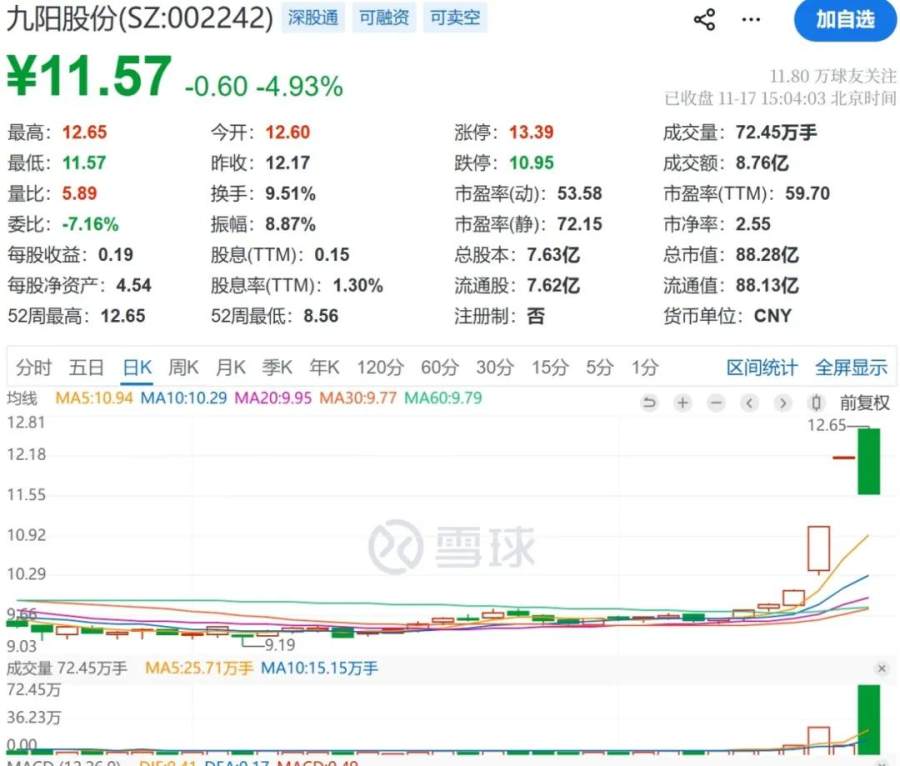Select the 周K weekly chart tab
The height and width of the screenshot is (766, 900).
click(184, 367)
